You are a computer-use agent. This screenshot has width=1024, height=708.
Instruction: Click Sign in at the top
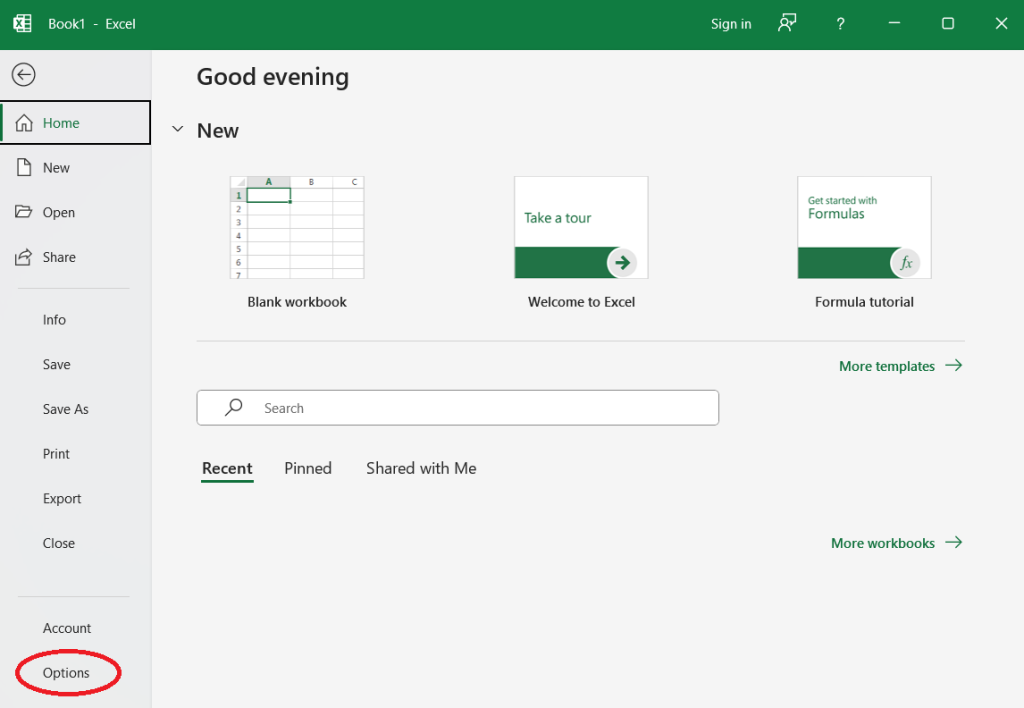point(731,24)
